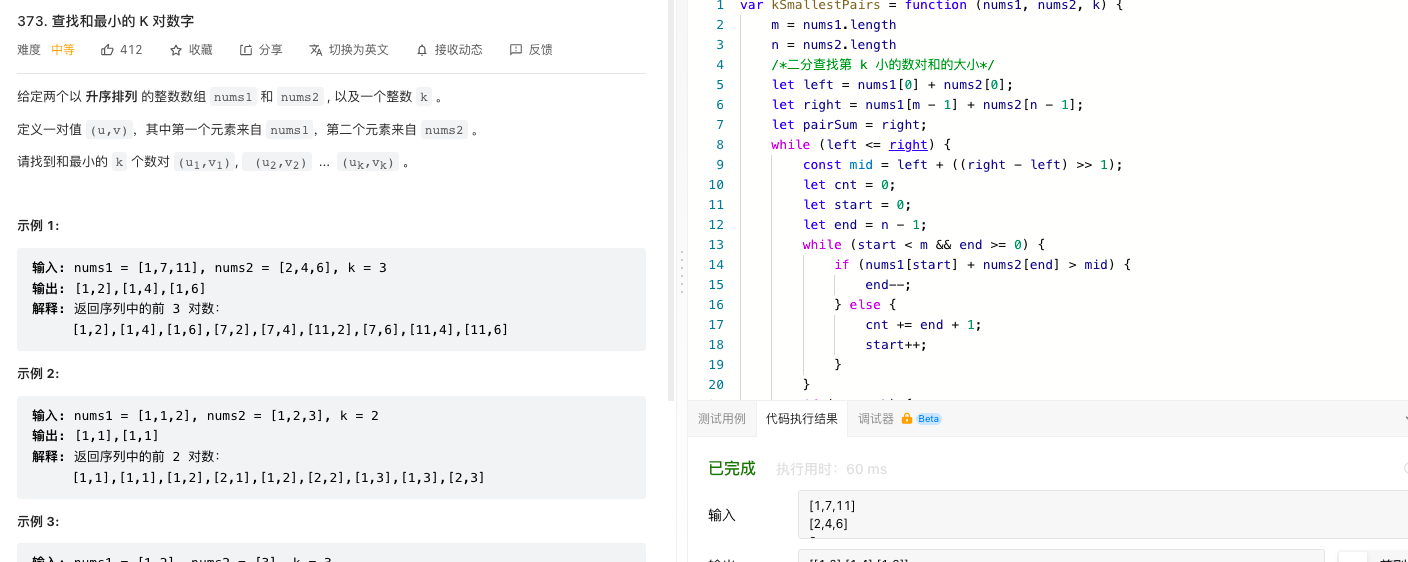The image size is (1408, 562).
Task: Click Example 1 解释 line 返回序列中的前 3 对数
Action: tap(126, 309)
